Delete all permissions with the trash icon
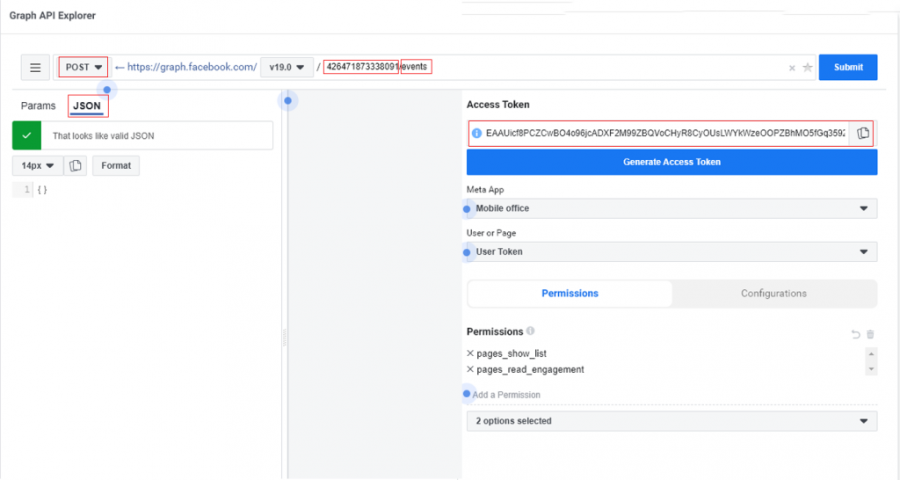 pyautogui.click(x=870, y=334)
